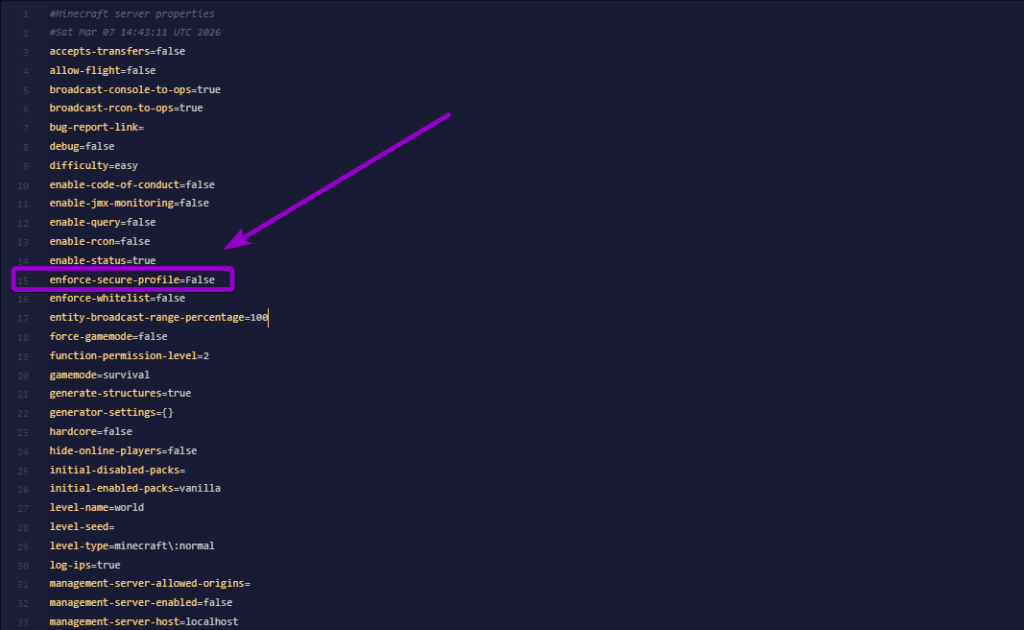The image size is (1024, 630).
Task: Click the gamemode=survival setting
Action: 99,374
